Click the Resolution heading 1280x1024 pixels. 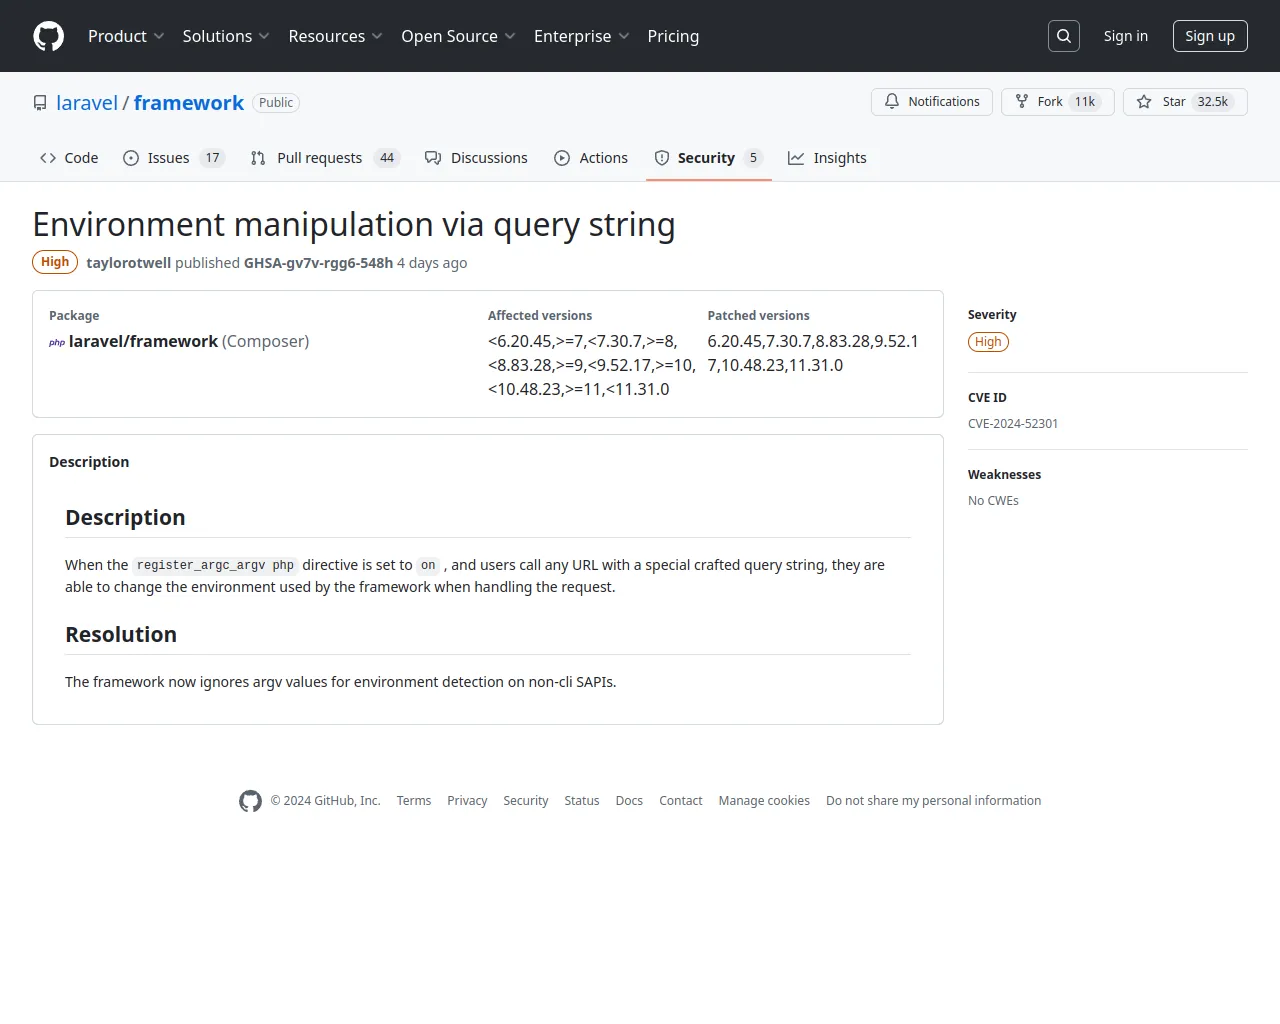click(121, 635)
